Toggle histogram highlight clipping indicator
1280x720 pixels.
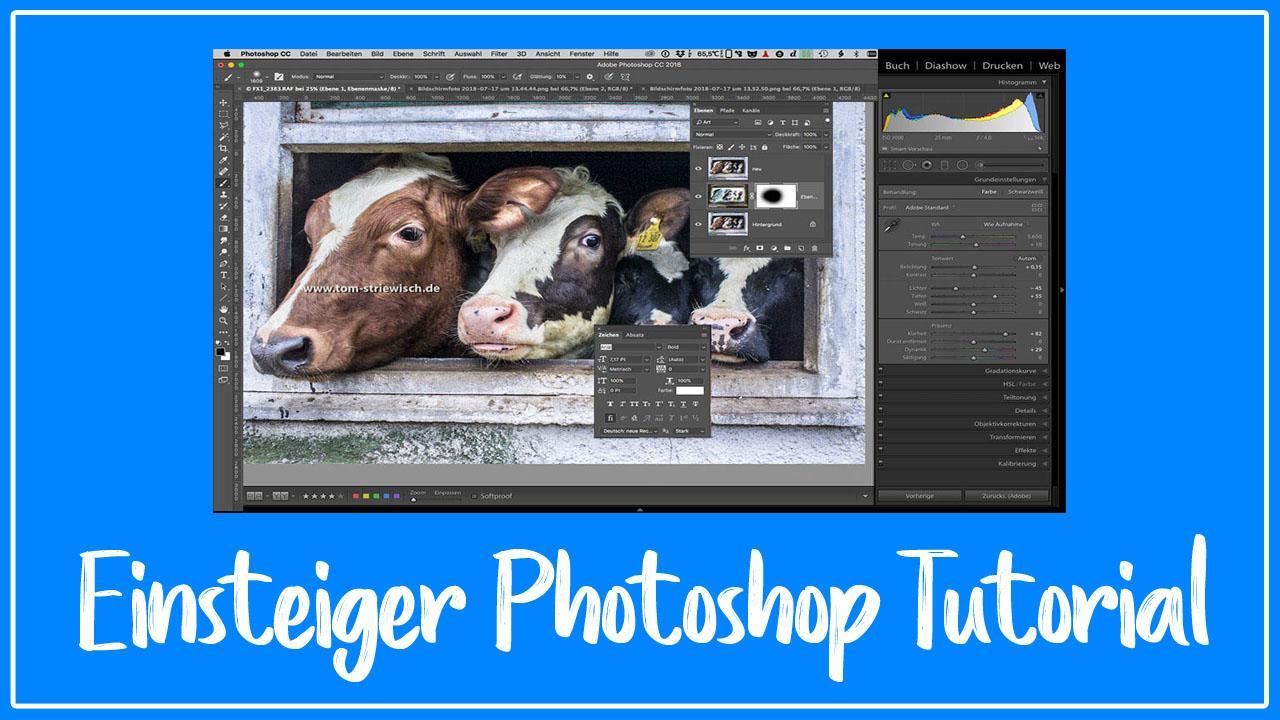[1041, 95]
